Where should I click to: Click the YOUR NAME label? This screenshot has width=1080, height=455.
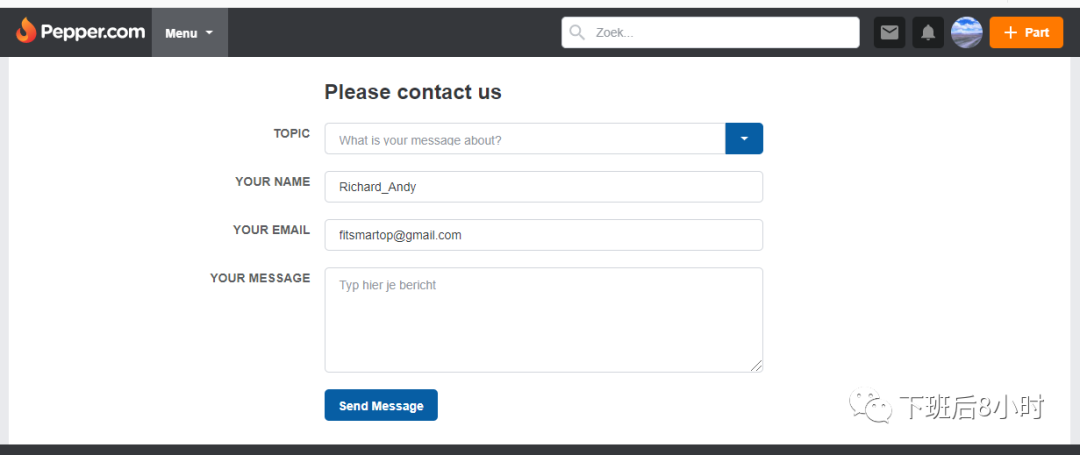coord(272,181)
